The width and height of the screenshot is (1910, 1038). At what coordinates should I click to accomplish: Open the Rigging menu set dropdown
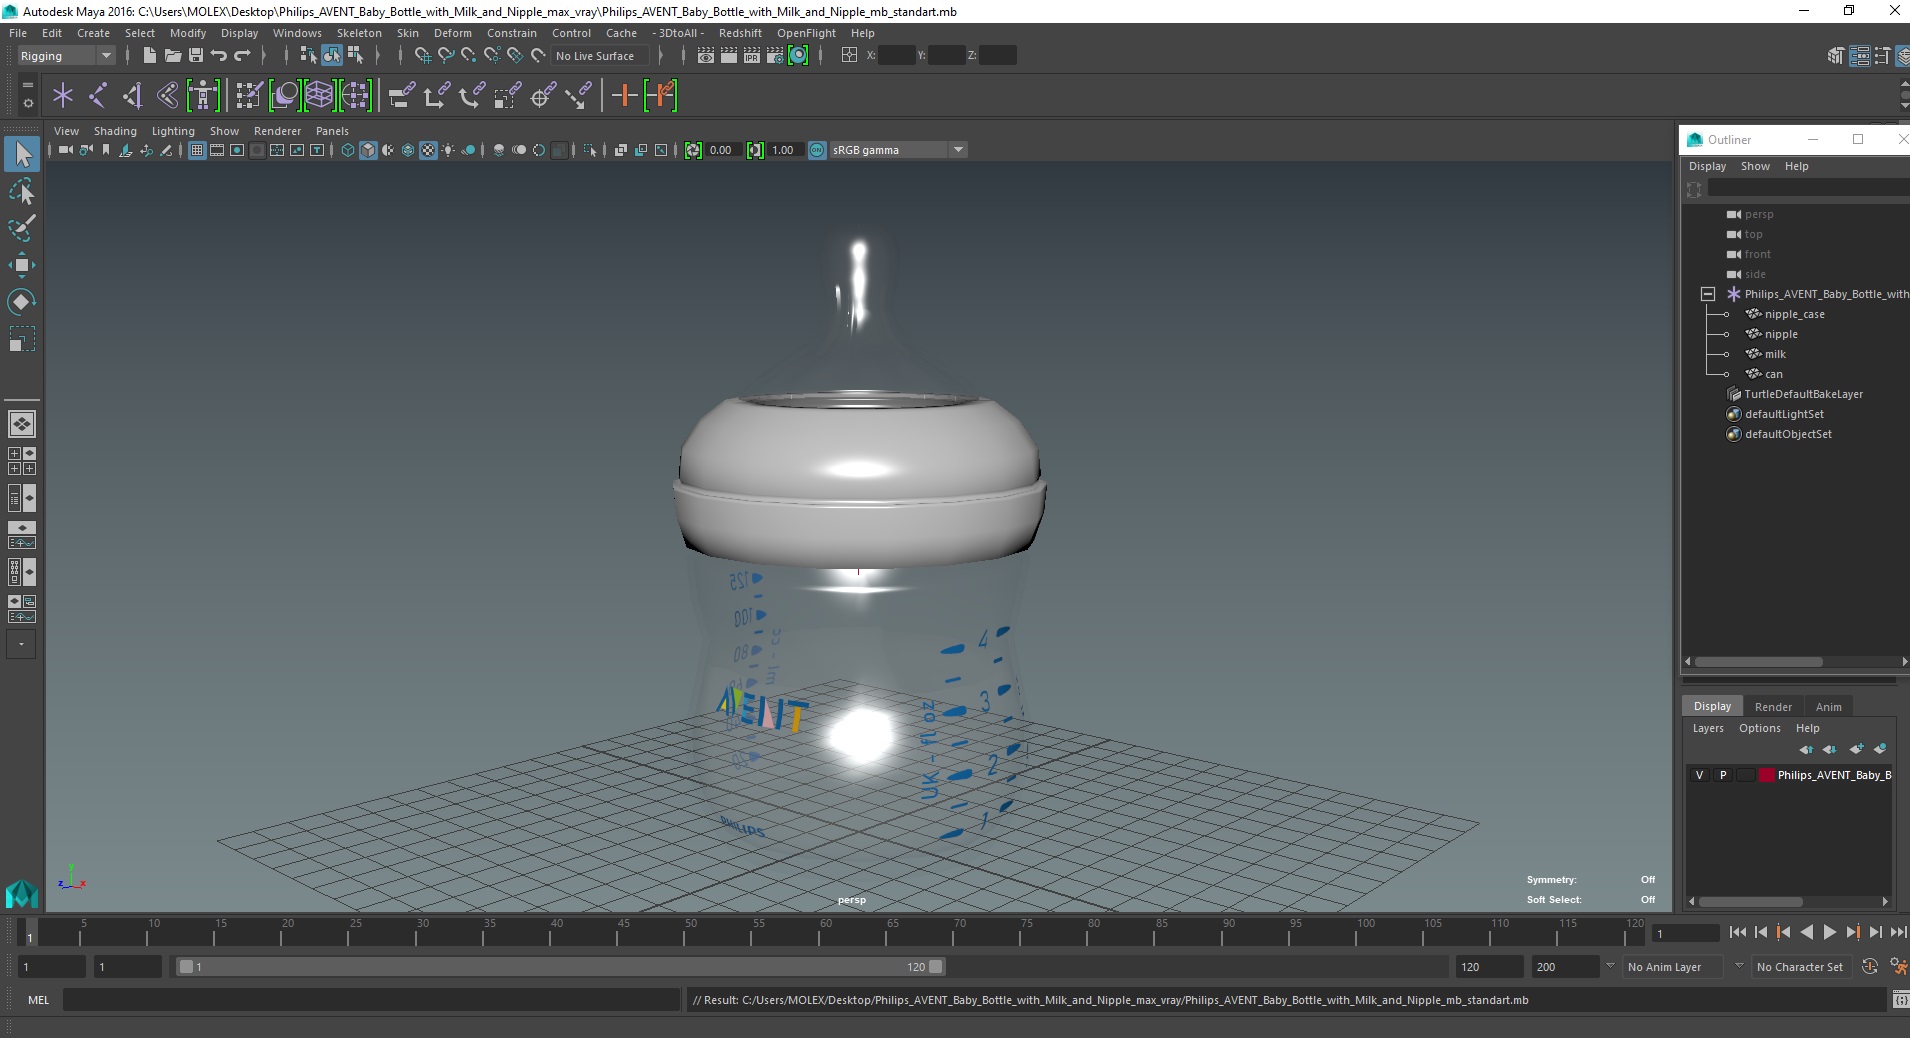[66, 56]
